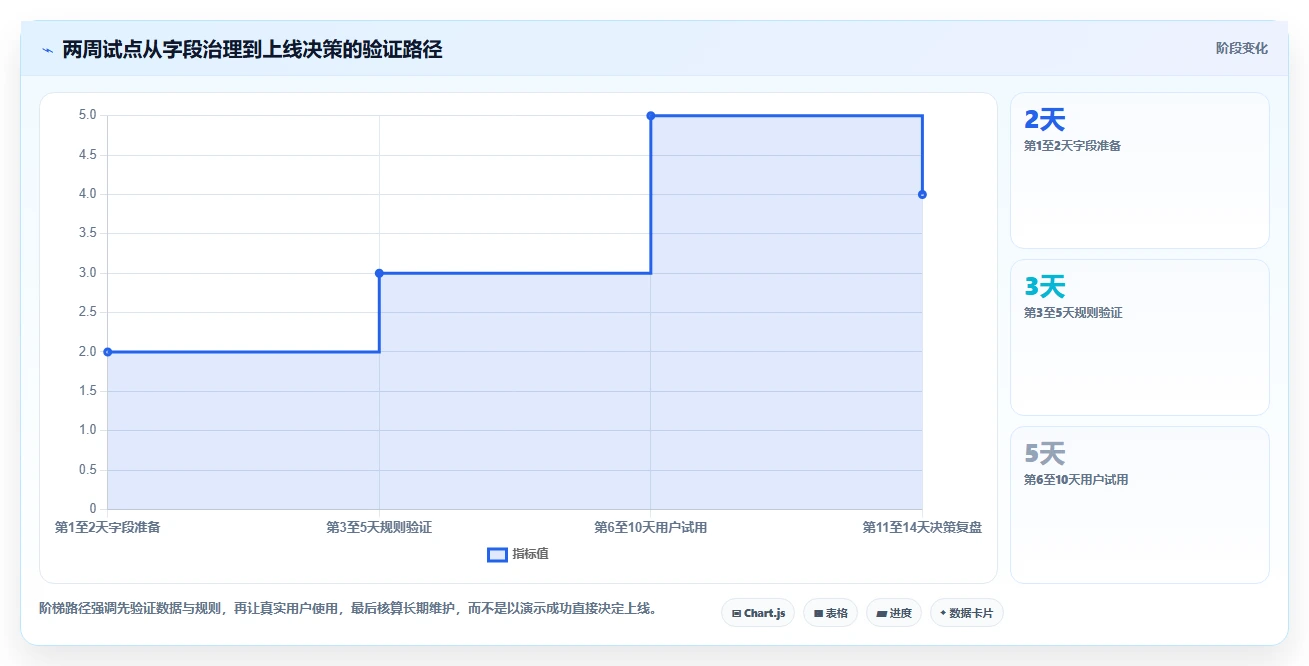Click the legend color box for 指标值

click(497, 555)
